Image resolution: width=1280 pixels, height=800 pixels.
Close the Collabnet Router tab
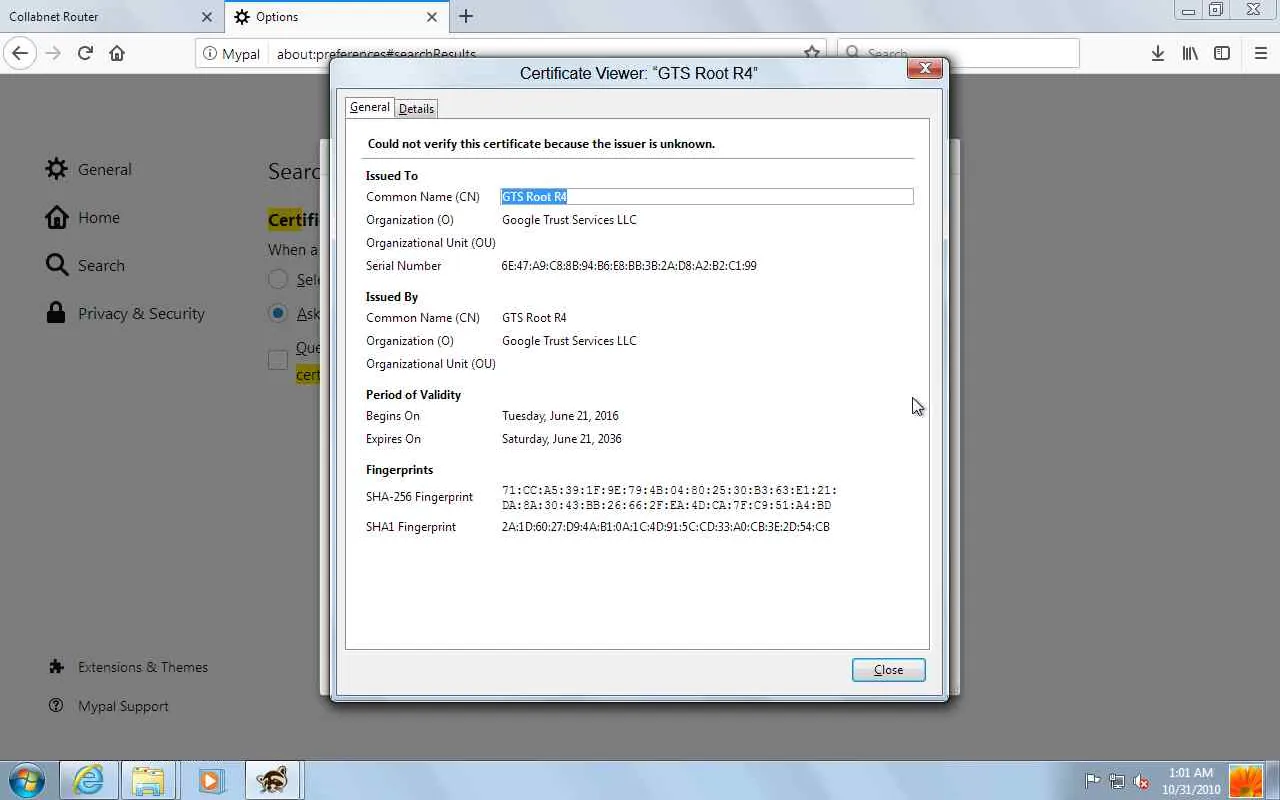point(207,17)
